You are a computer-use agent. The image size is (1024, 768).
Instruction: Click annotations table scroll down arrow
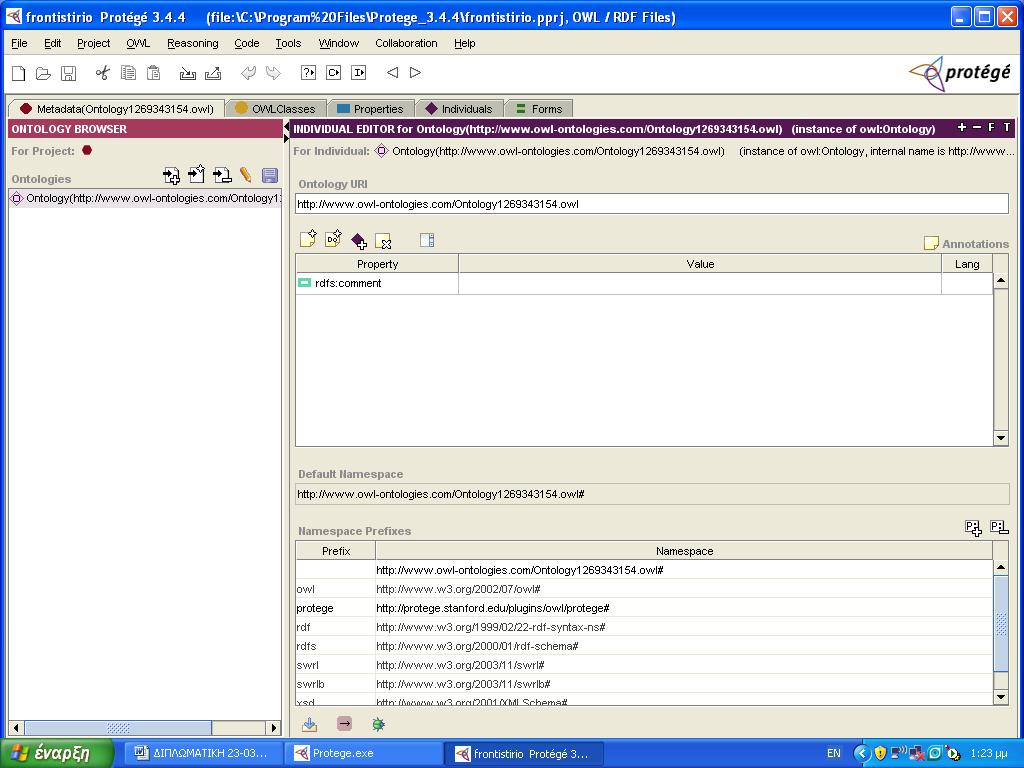(1000, 438)
